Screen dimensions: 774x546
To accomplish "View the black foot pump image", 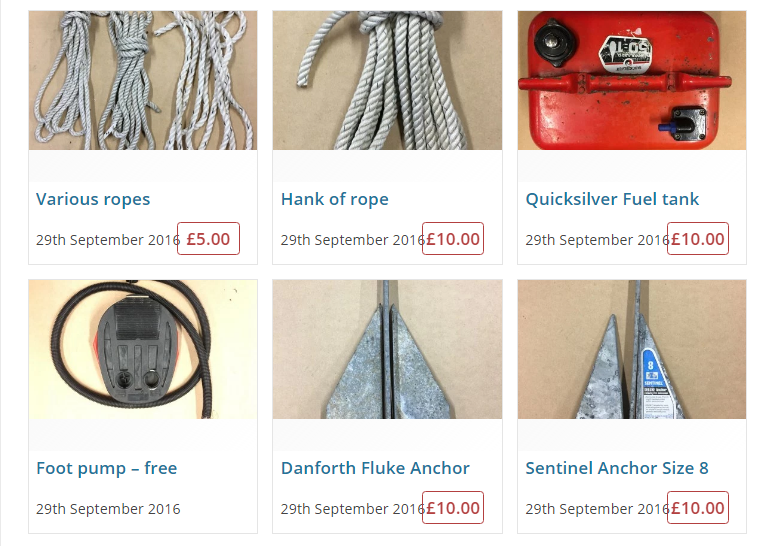I will [x=143, y=350].
